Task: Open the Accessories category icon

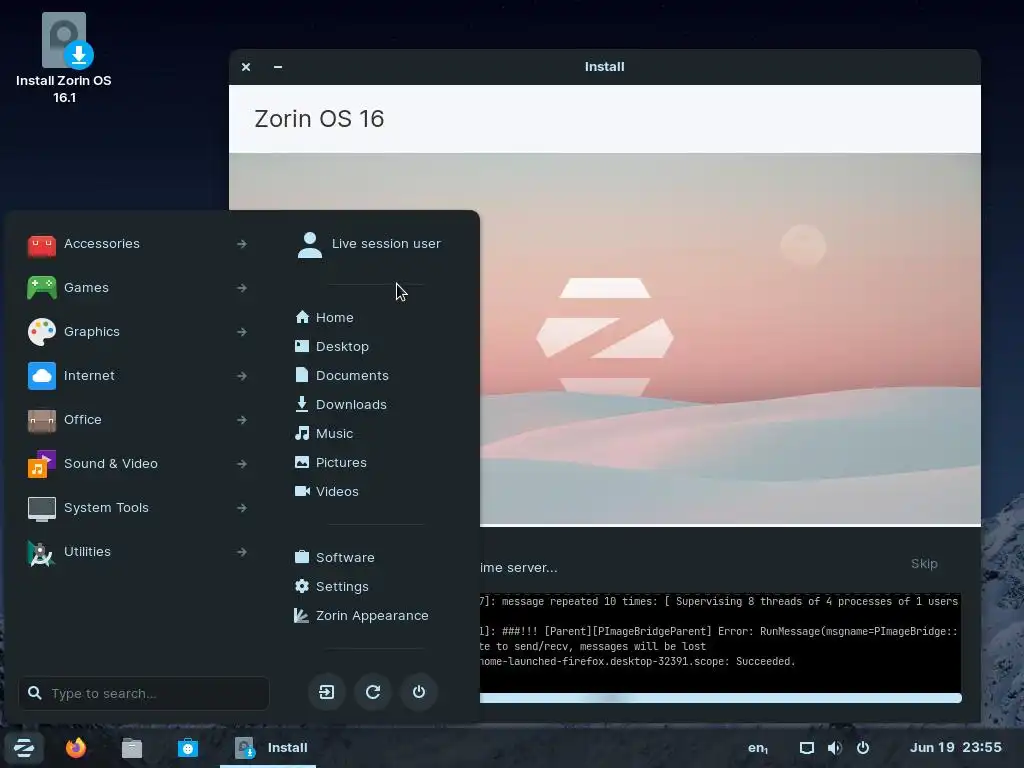Action: pos(42,244)
